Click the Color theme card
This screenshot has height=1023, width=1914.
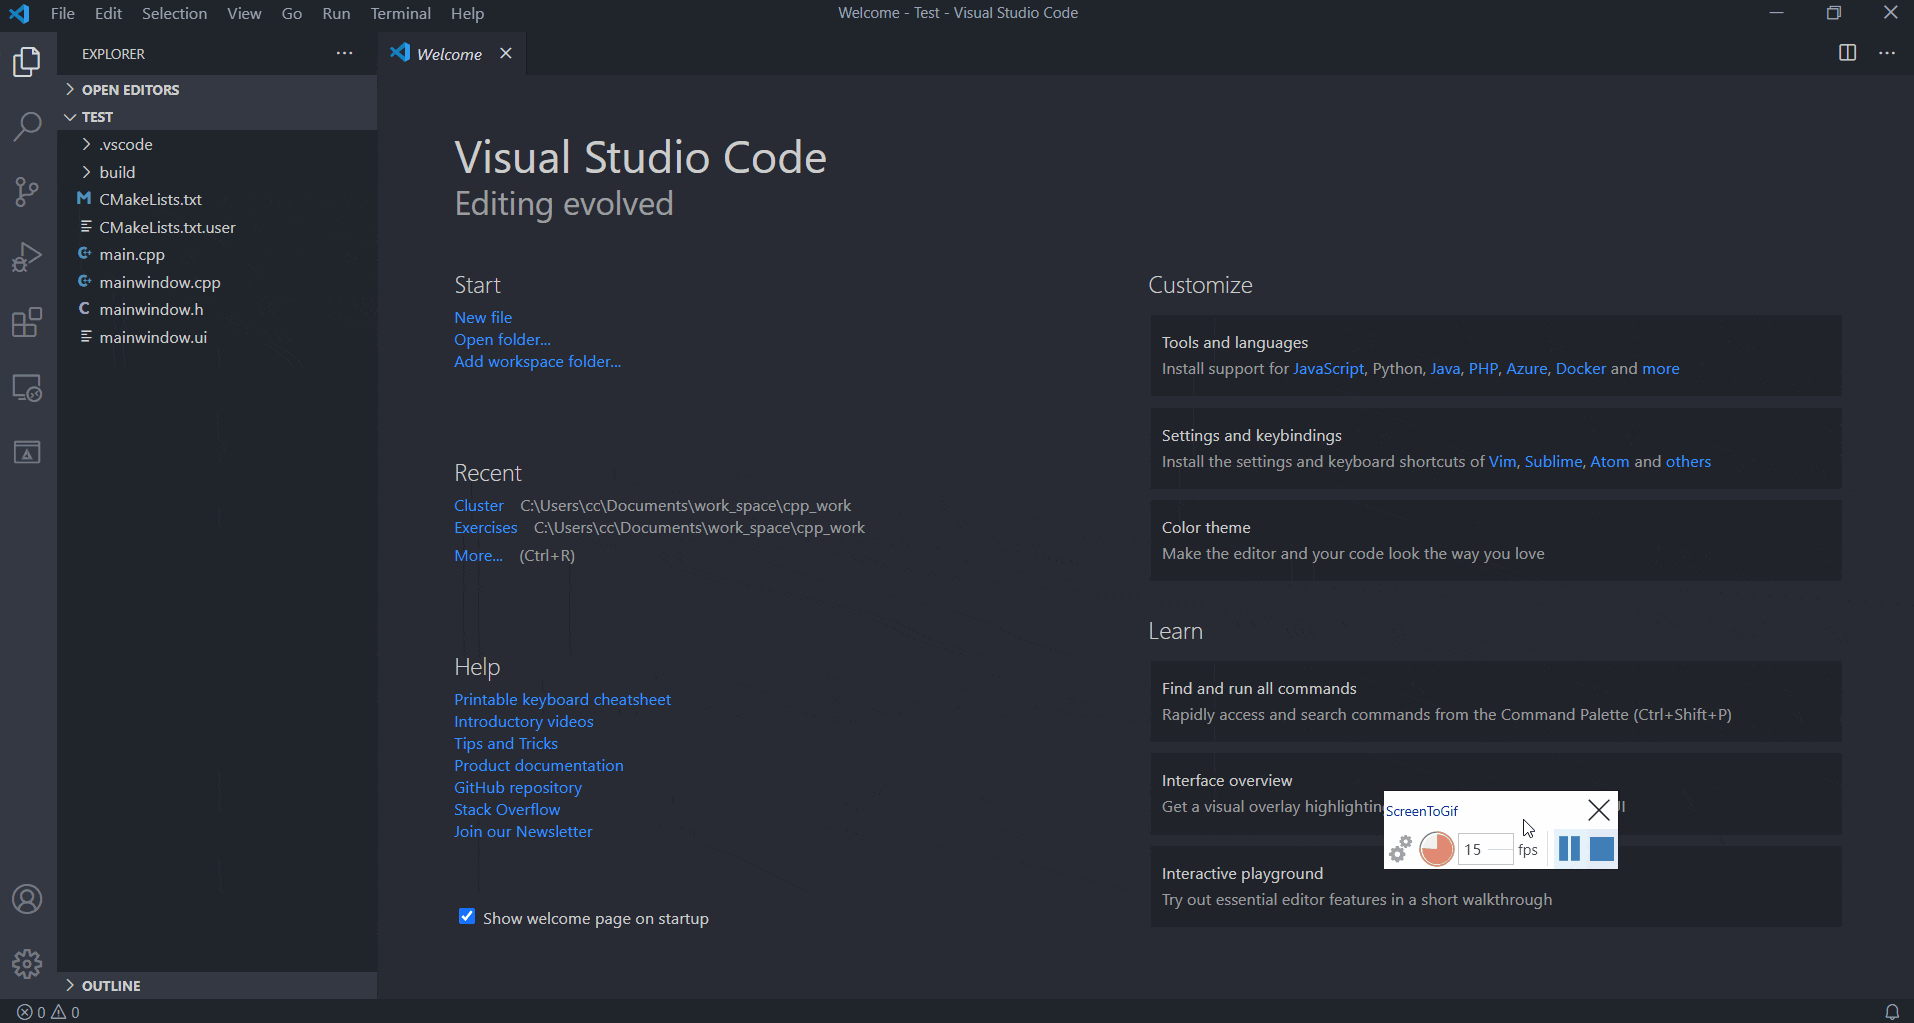click(x=1495, y=540)
